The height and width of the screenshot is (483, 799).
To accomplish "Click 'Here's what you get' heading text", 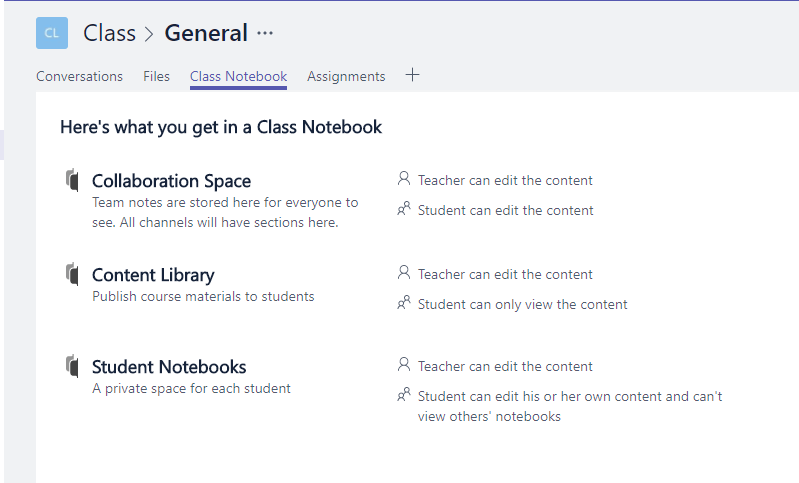I will 221,127.
